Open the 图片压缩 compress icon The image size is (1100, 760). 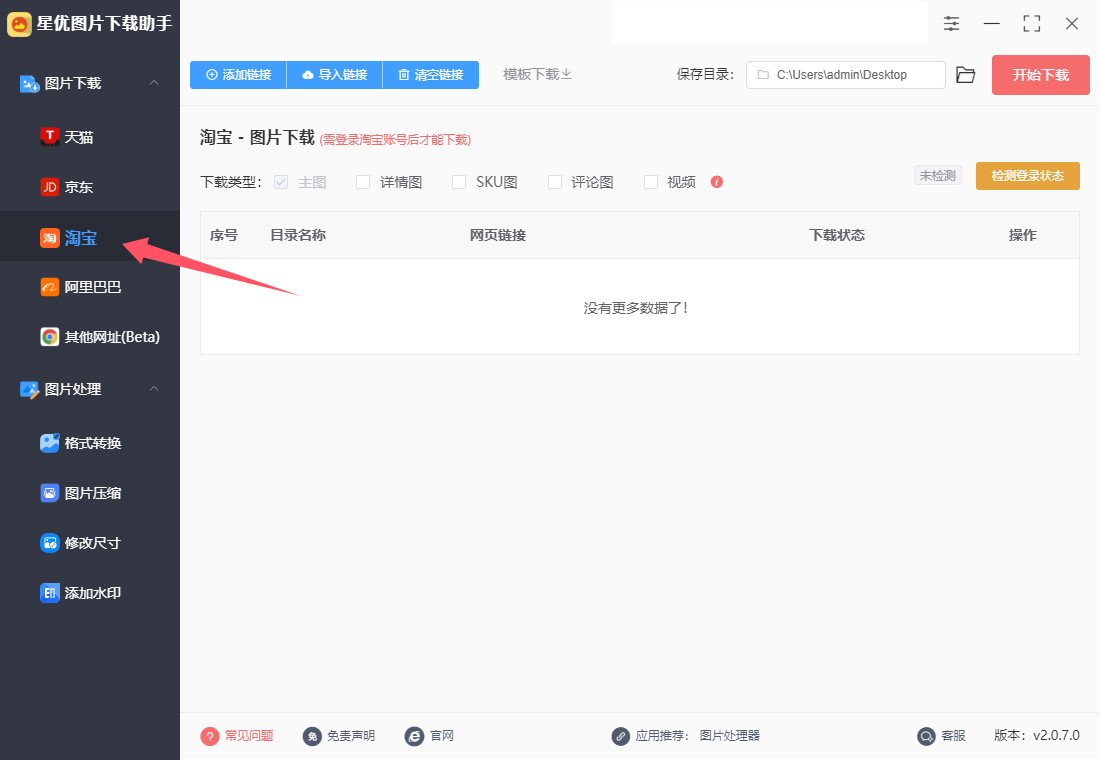coord(50,493)
